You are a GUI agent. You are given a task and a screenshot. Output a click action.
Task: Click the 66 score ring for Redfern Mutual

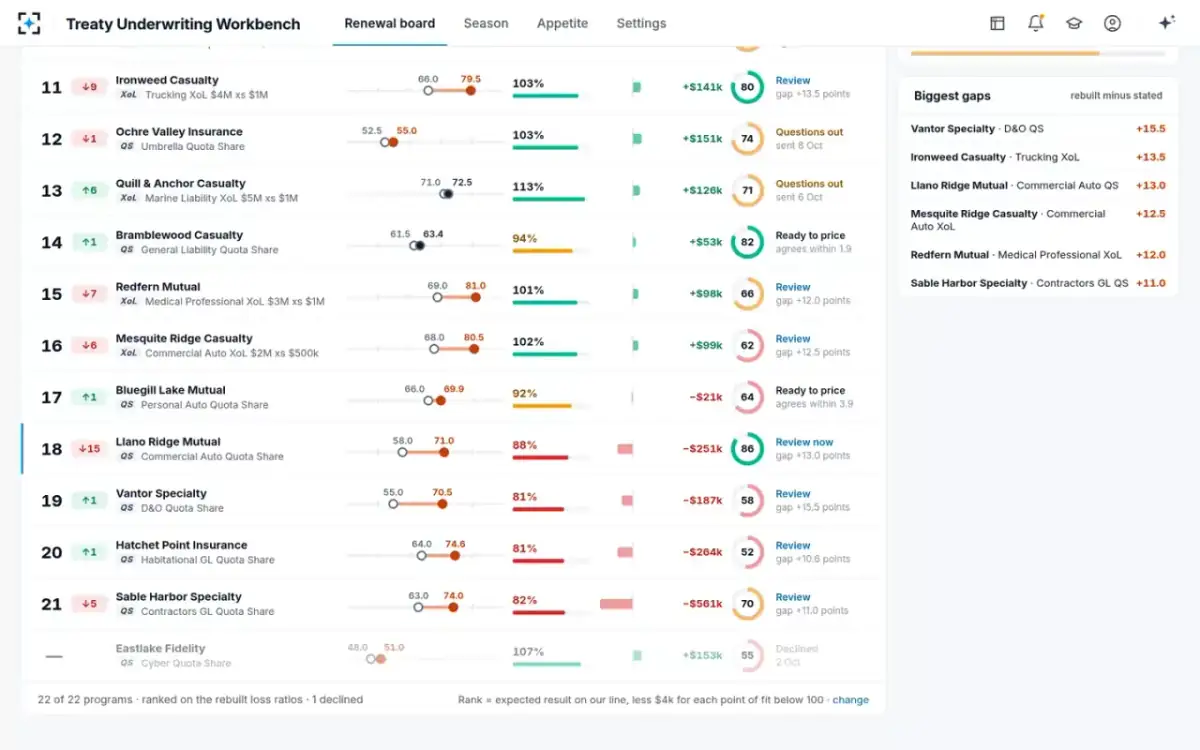tap(747, 294)
